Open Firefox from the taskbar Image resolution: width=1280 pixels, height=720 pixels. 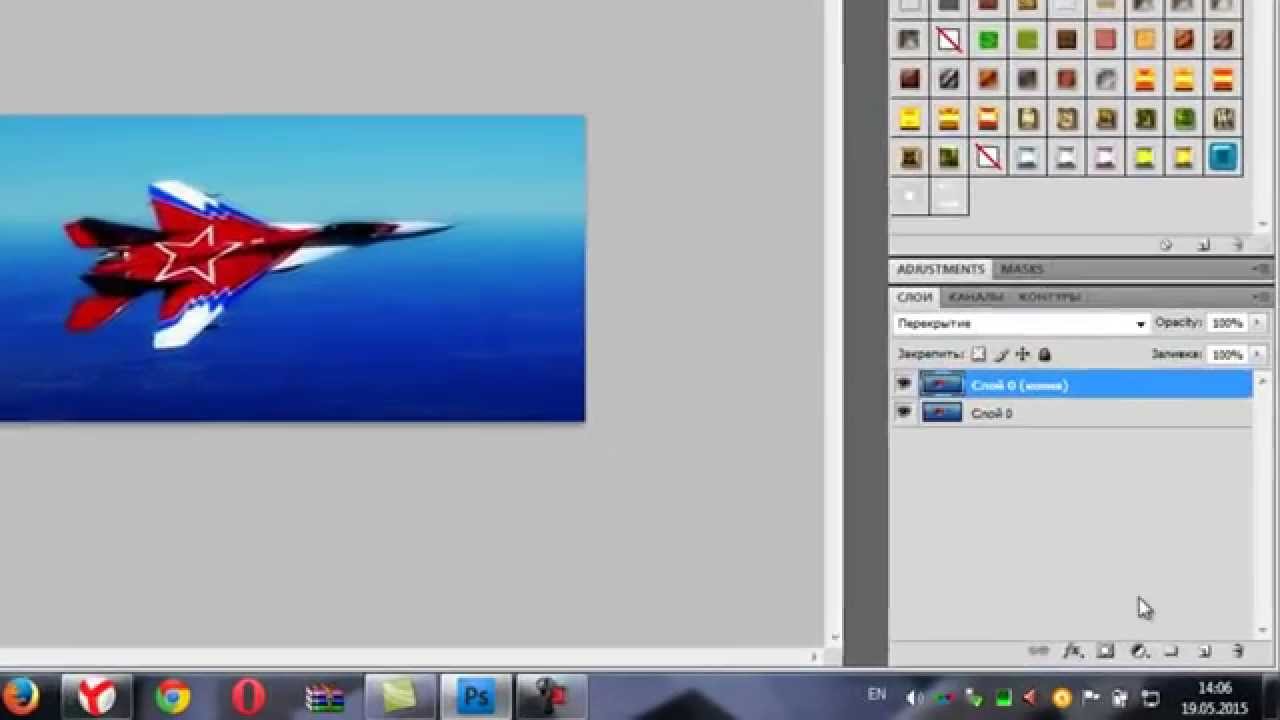(20, 696)
